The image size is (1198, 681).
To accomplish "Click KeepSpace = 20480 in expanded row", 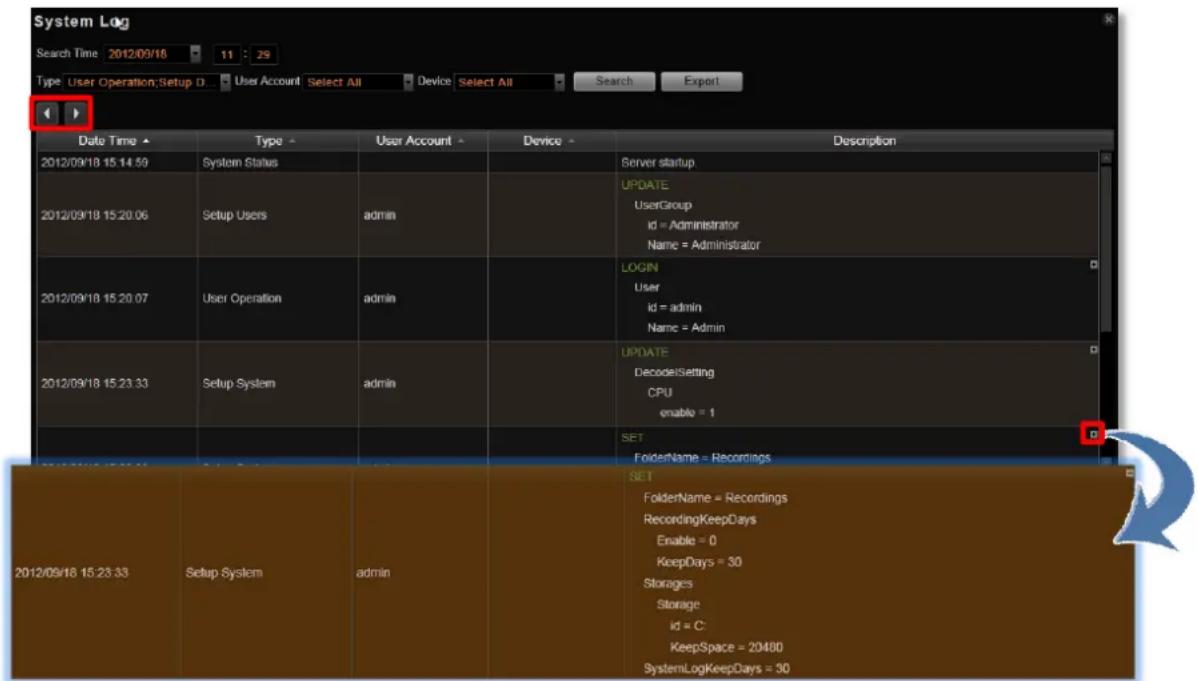I will coord(726,647).
